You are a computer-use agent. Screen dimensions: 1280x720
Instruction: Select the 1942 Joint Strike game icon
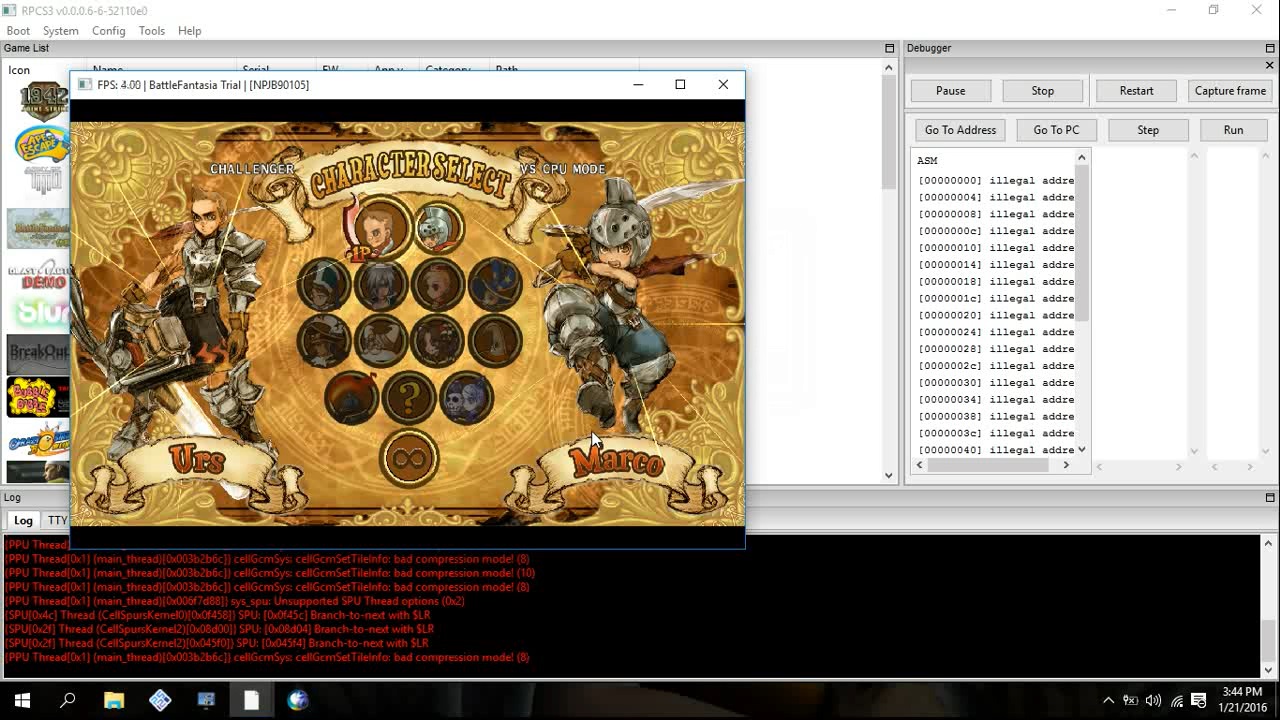(x=42, y=102)
